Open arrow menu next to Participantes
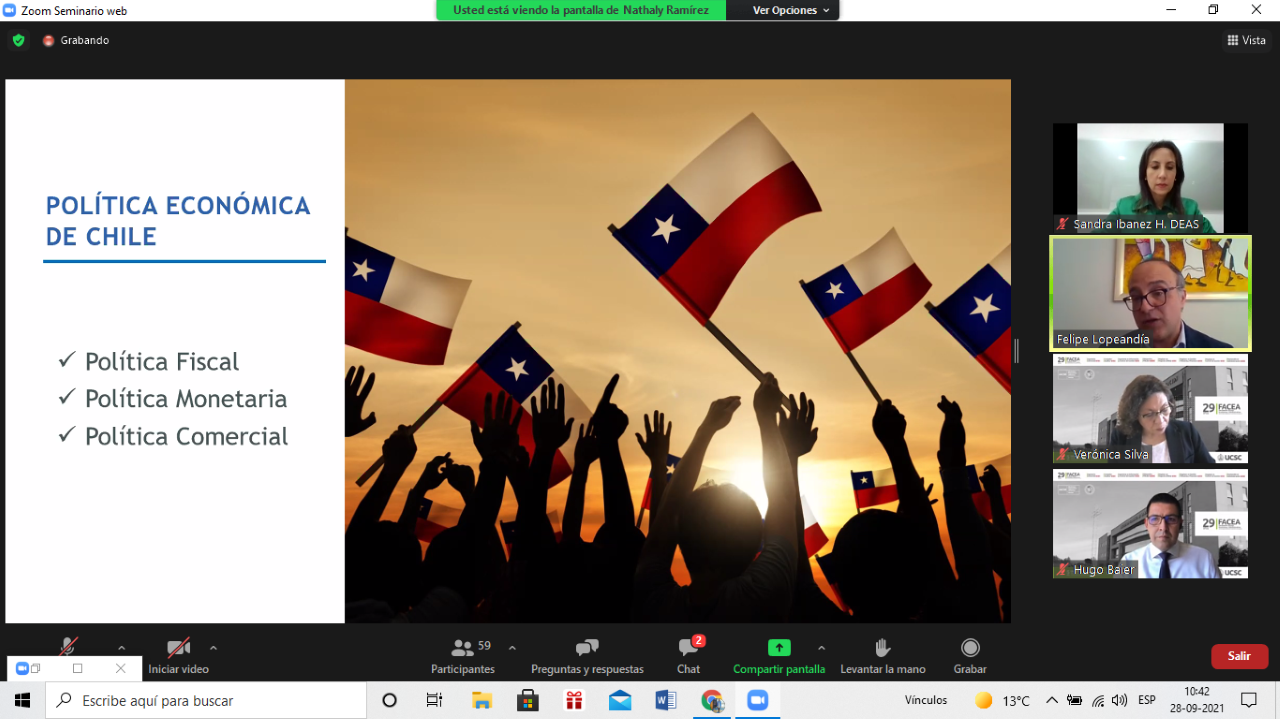 pyautogui.click(x=512, y=648)
